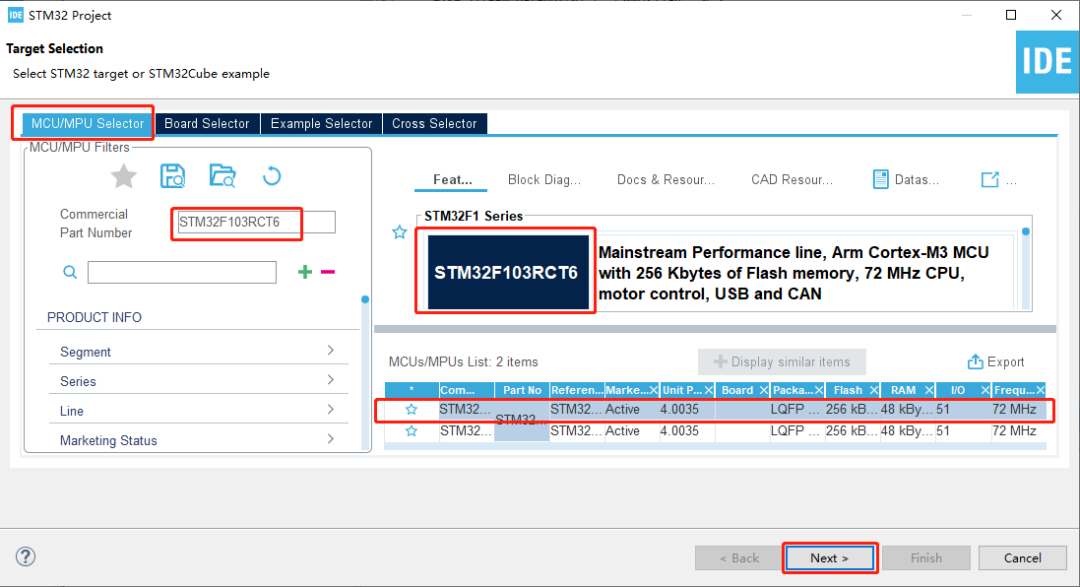Screen dimensions: 1080x587
Task: Remove the RAM column
Action: [x=928, y=391]
